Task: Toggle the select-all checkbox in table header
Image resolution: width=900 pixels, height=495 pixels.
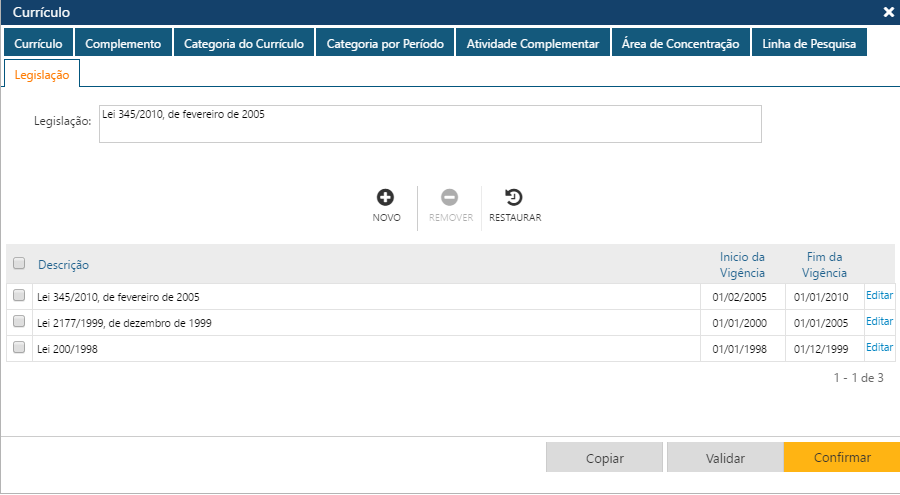Action: [19, 264]
